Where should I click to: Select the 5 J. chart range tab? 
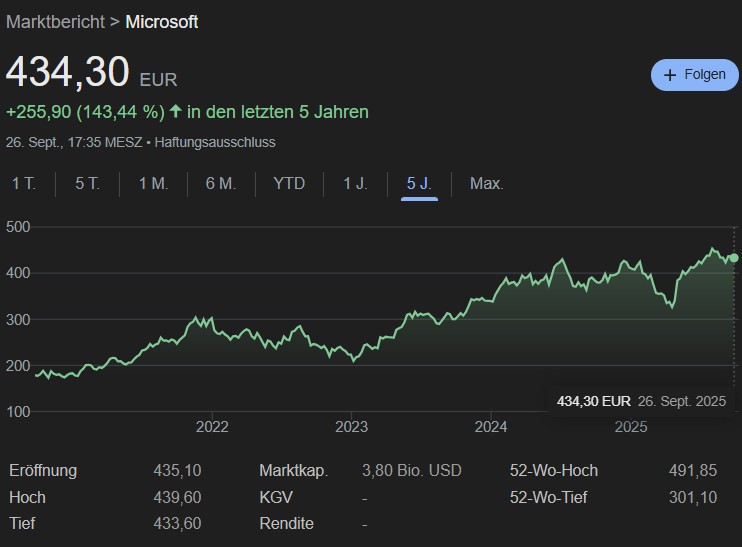pos(419,184)
